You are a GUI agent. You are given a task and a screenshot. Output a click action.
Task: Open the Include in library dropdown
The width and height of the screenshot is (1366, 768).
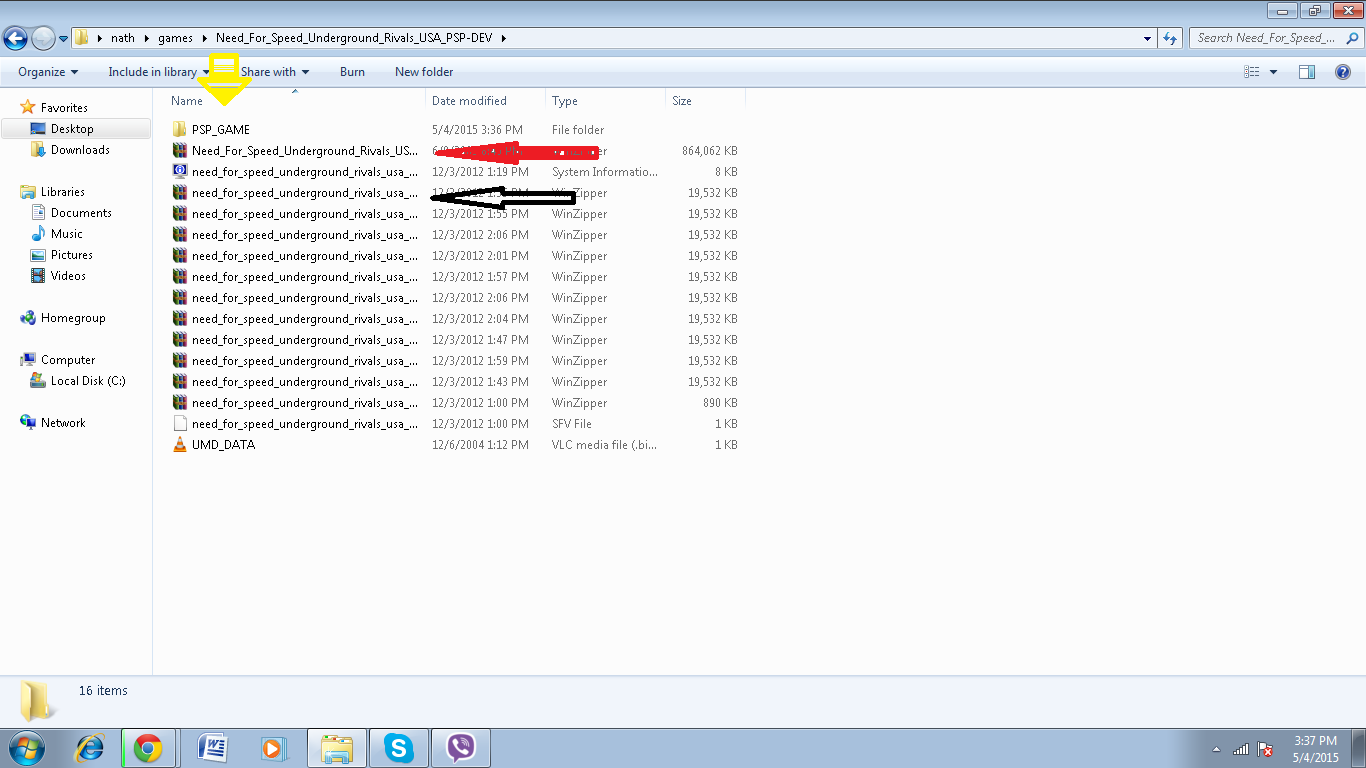[x=159, y=72]
